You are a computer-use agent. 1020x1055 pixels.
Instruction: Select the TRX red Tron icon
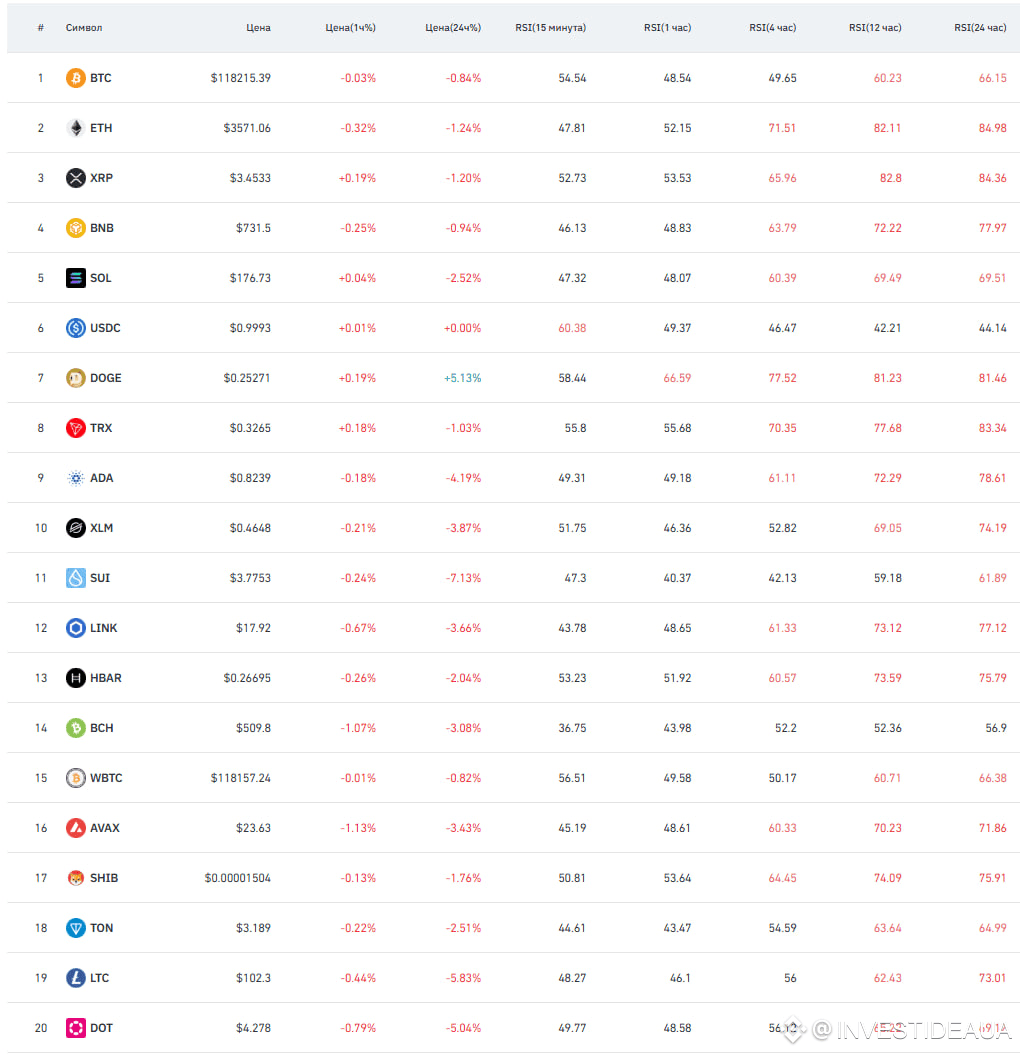pyautogui.click(x=75, y=428)
